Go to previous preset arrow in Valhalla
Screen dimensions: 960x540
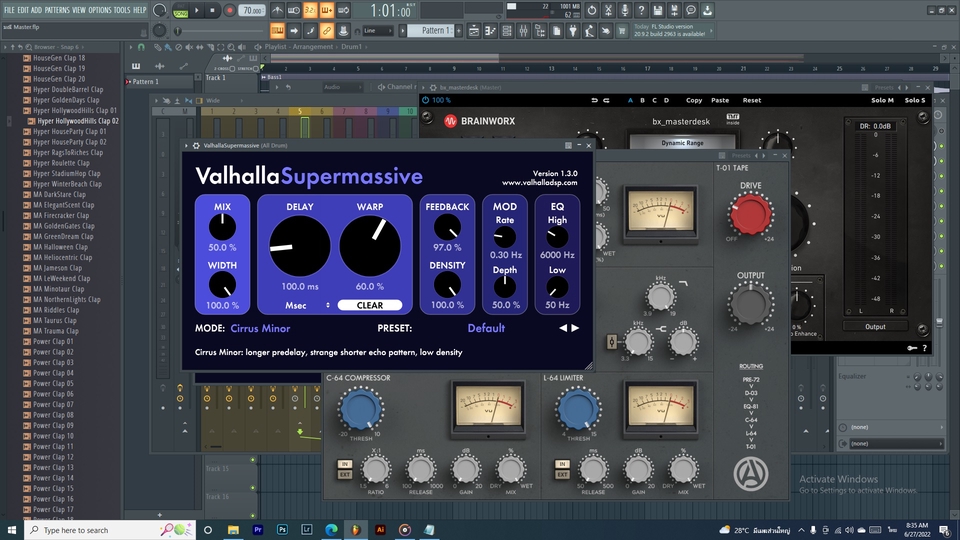coord(563,328)
